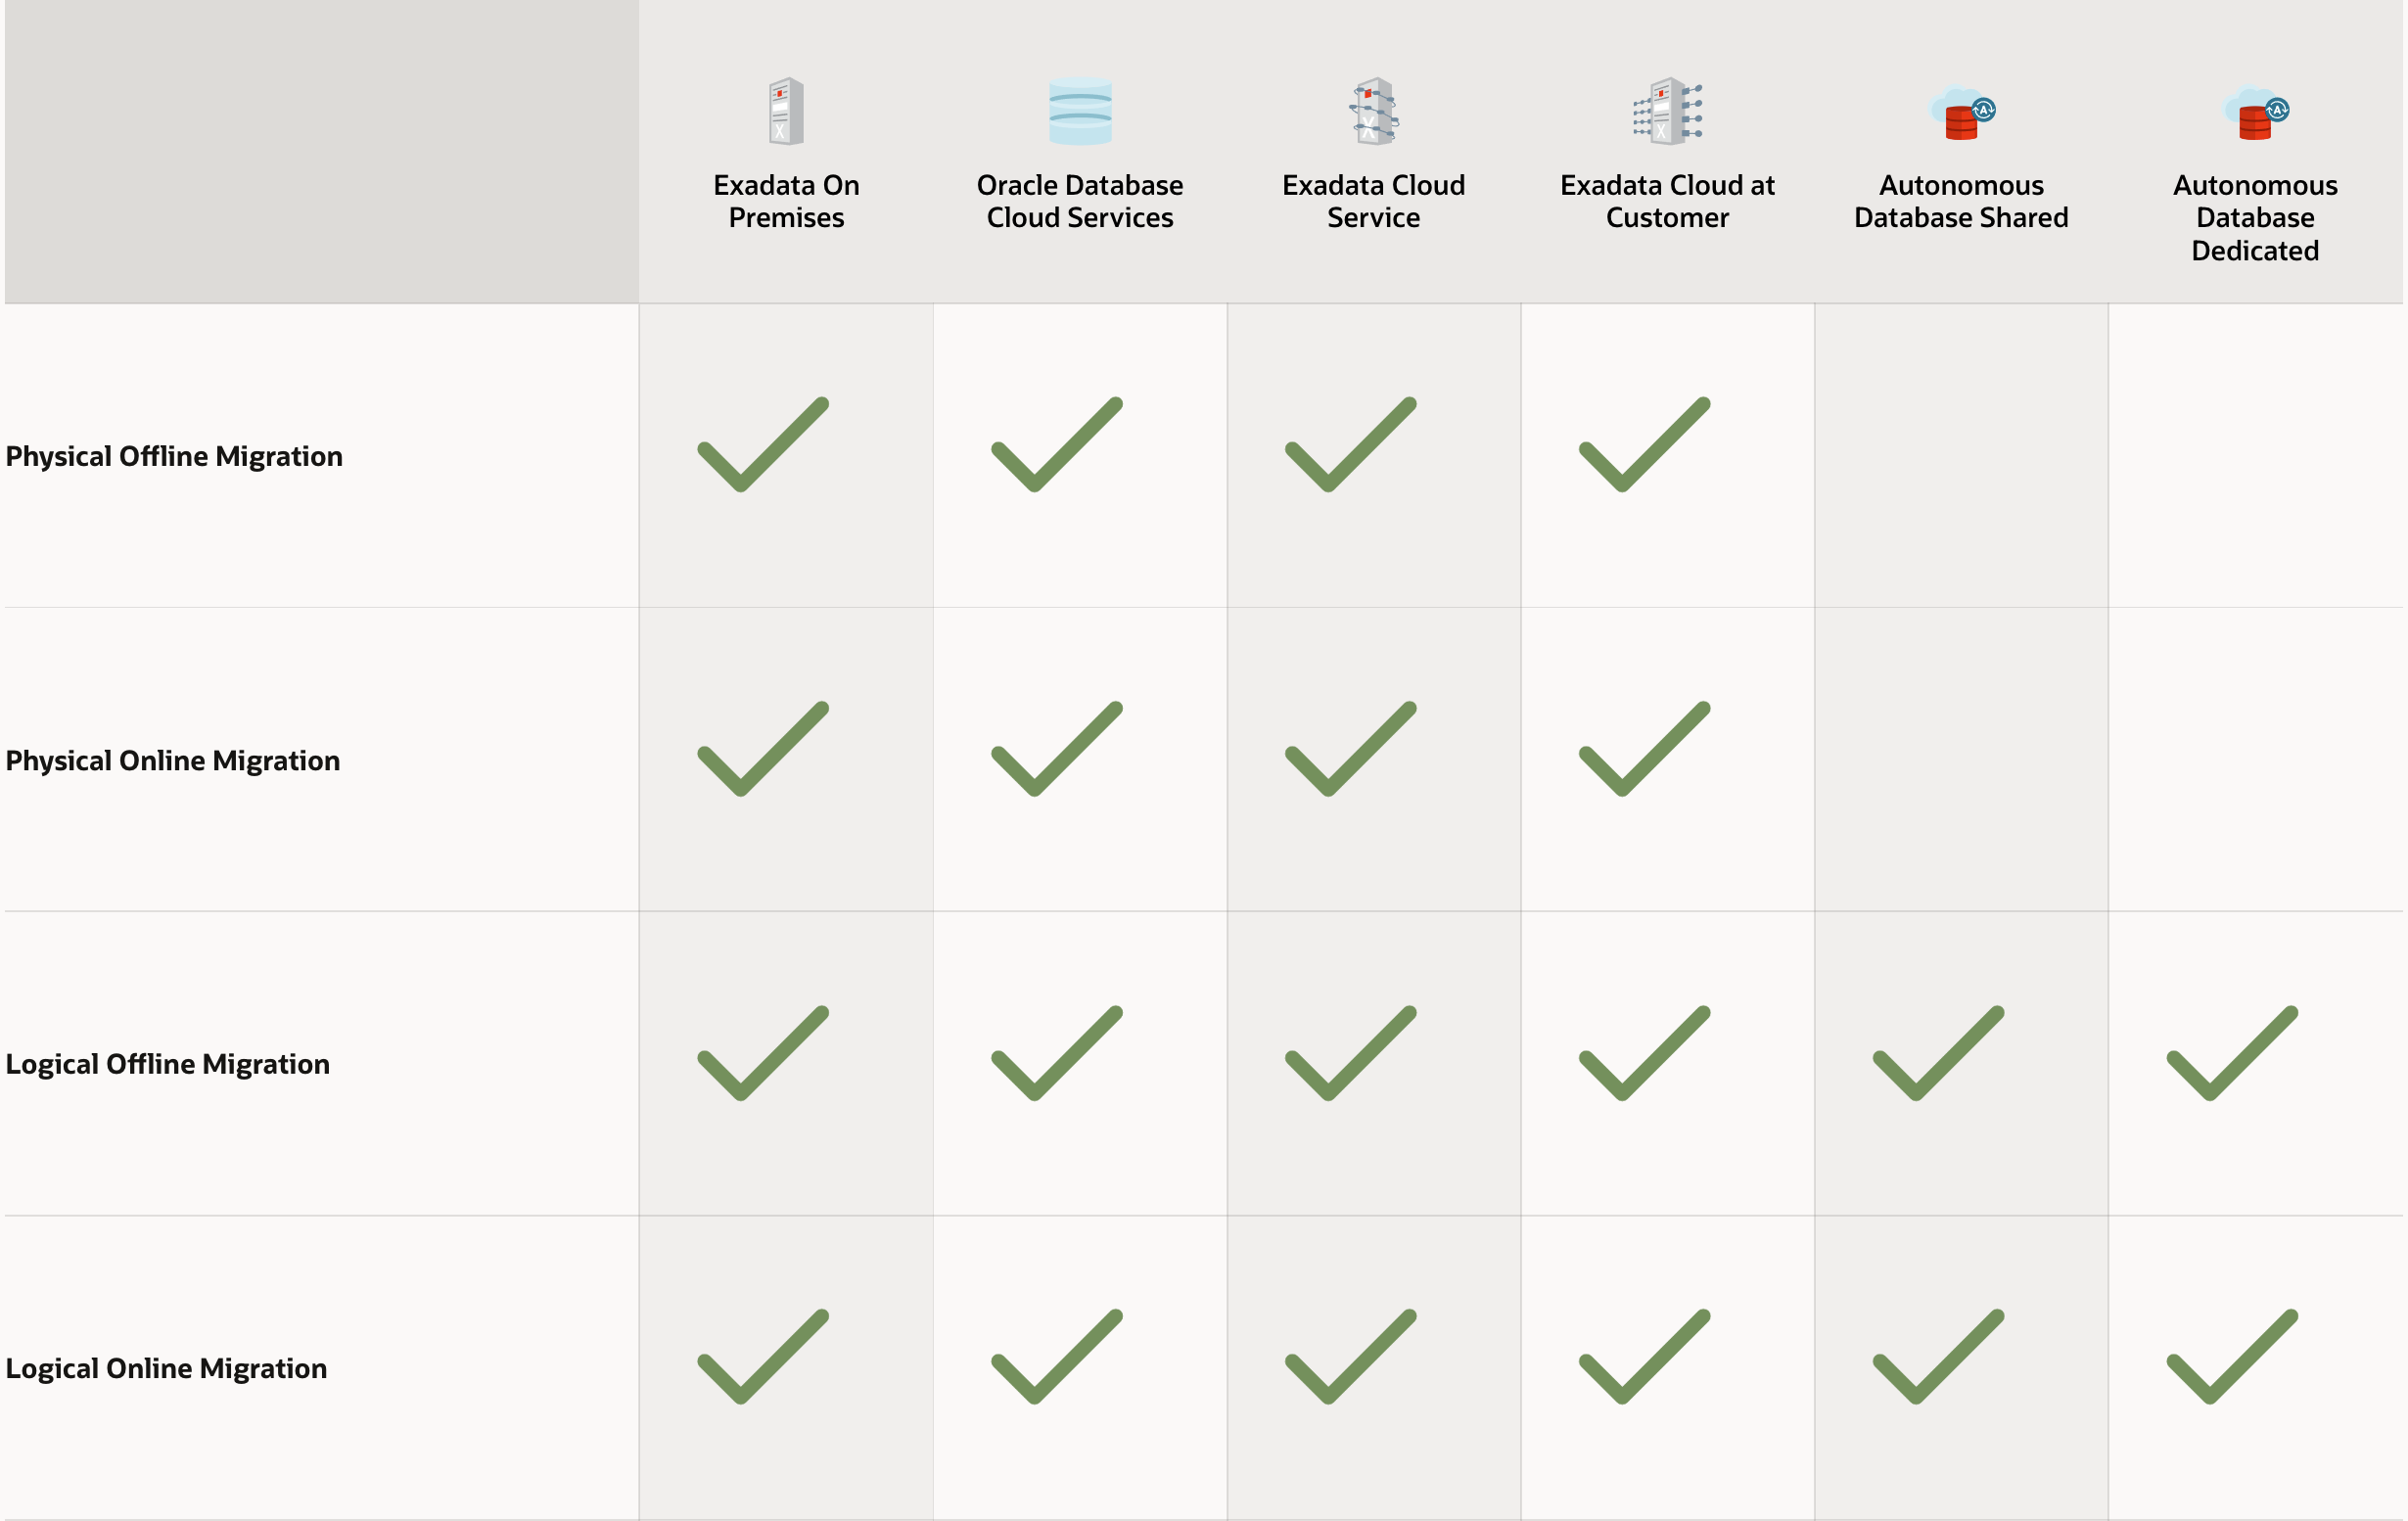Click the Exadata Cloud Service icon
Image resolution: width=2408 pixels, height=1521 pixels.
point(1374,111)
